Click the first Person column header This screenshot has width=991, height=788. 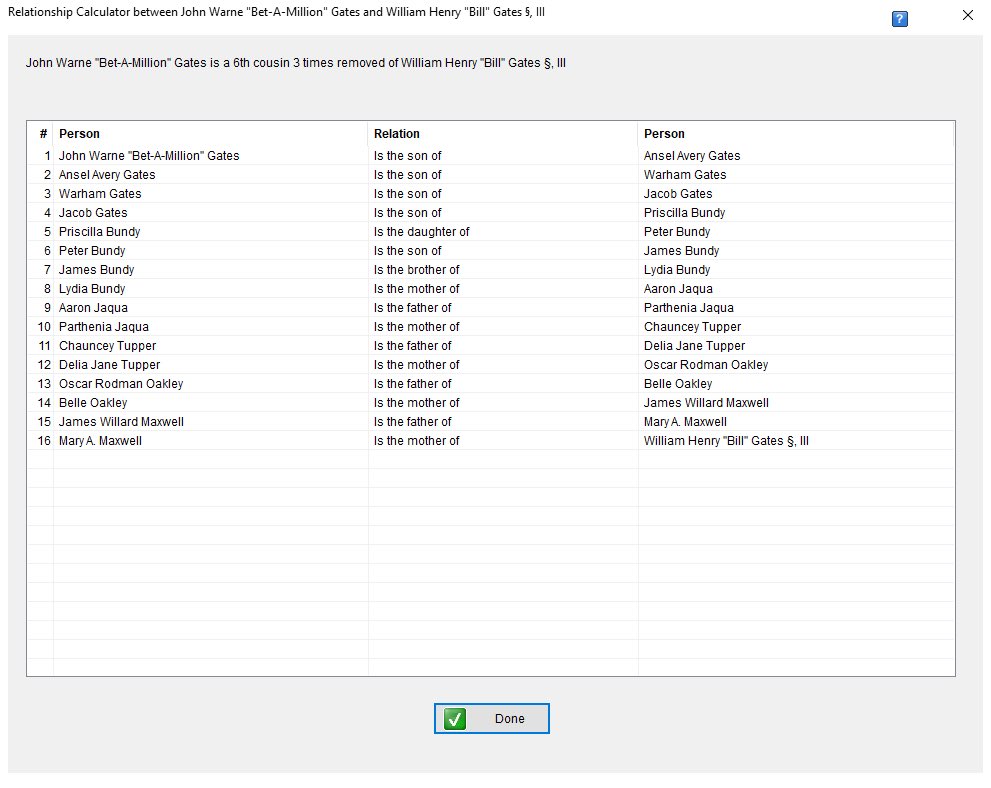(79, 133)
